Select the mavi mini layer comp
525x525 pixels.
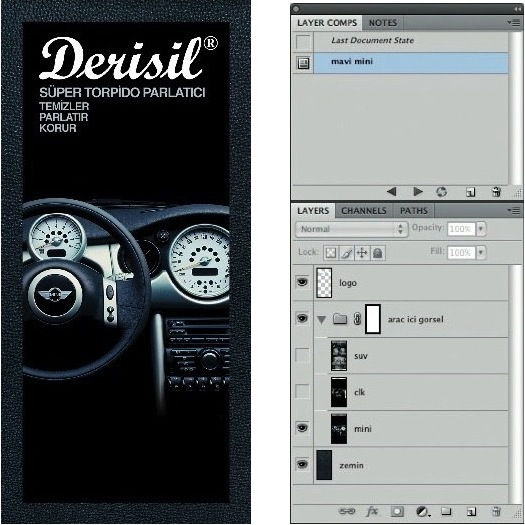(410, 63)
